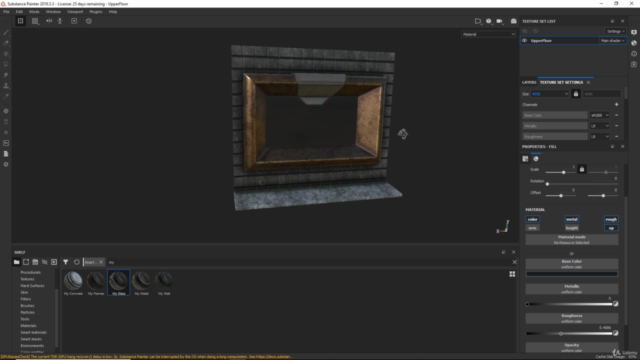Screen dimensions: 640x360
Task: Open the Mode menu
Action: click(x=34, y=12)
